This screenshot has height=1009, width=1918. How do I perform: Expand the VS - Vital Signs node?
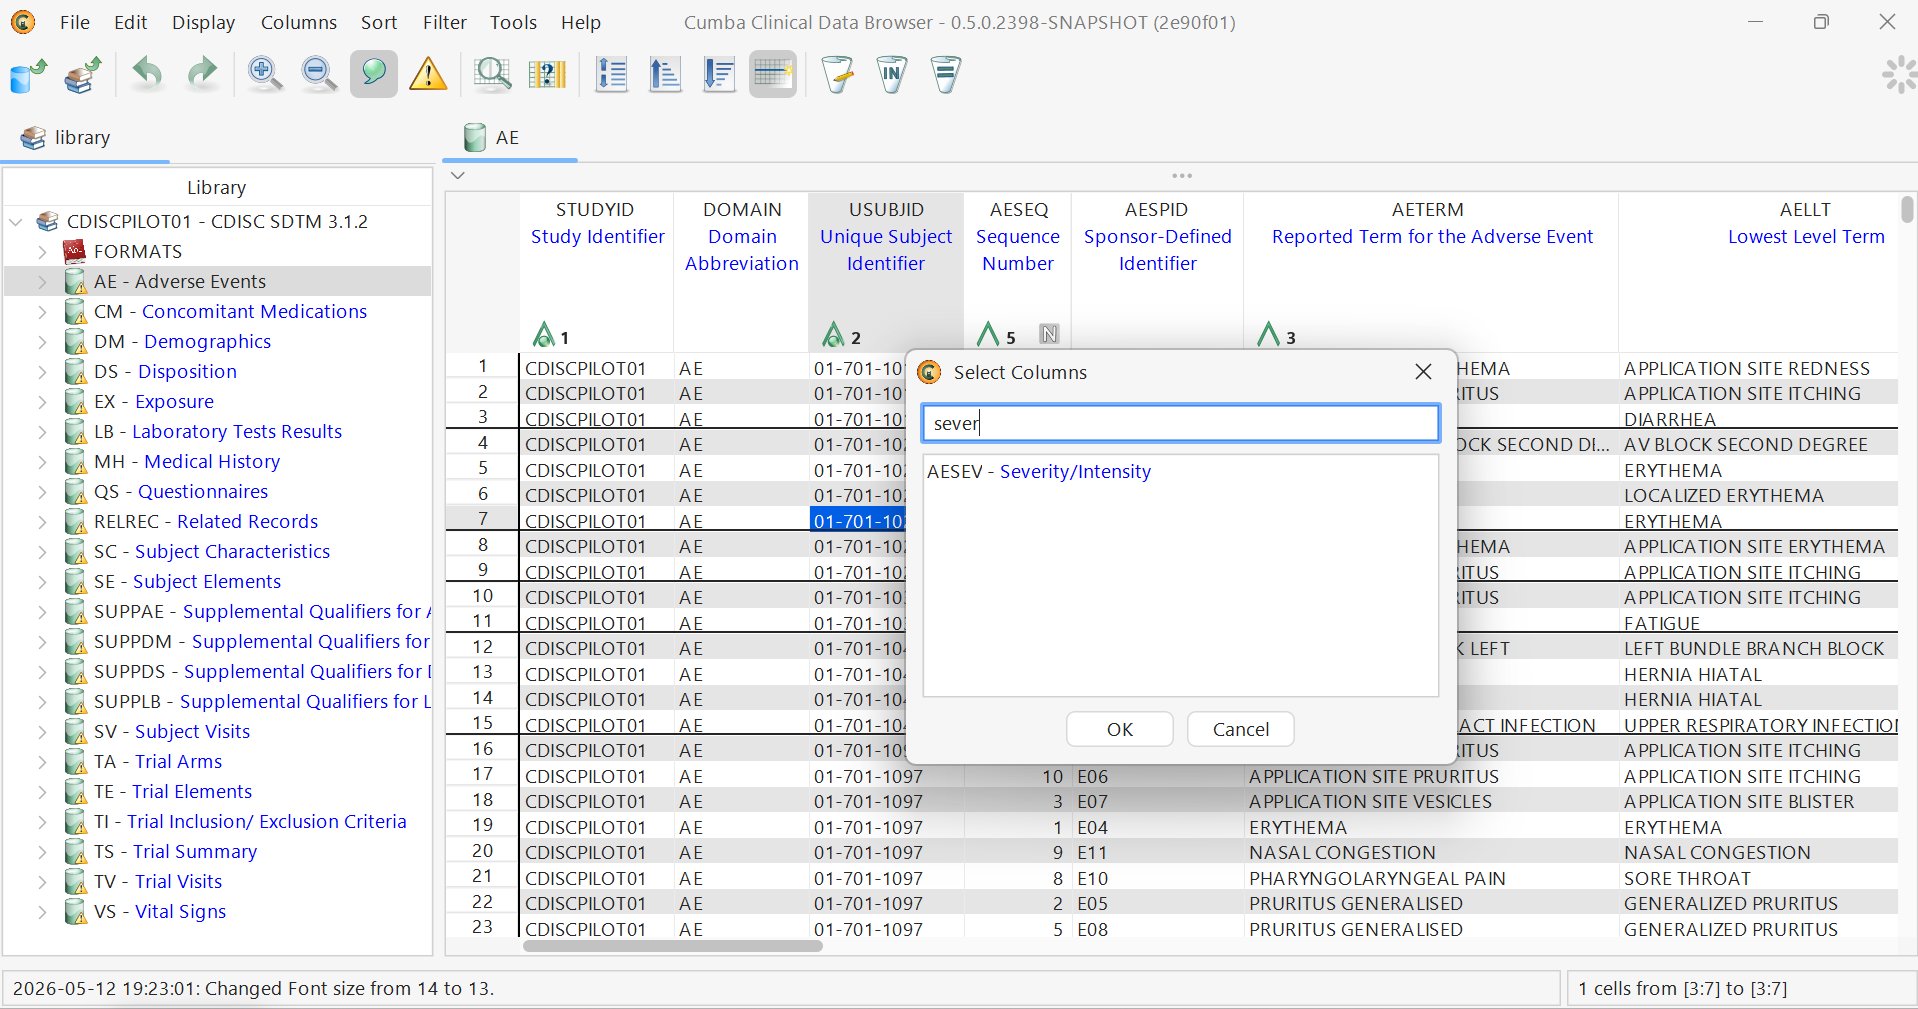click(x=42, y=912)
